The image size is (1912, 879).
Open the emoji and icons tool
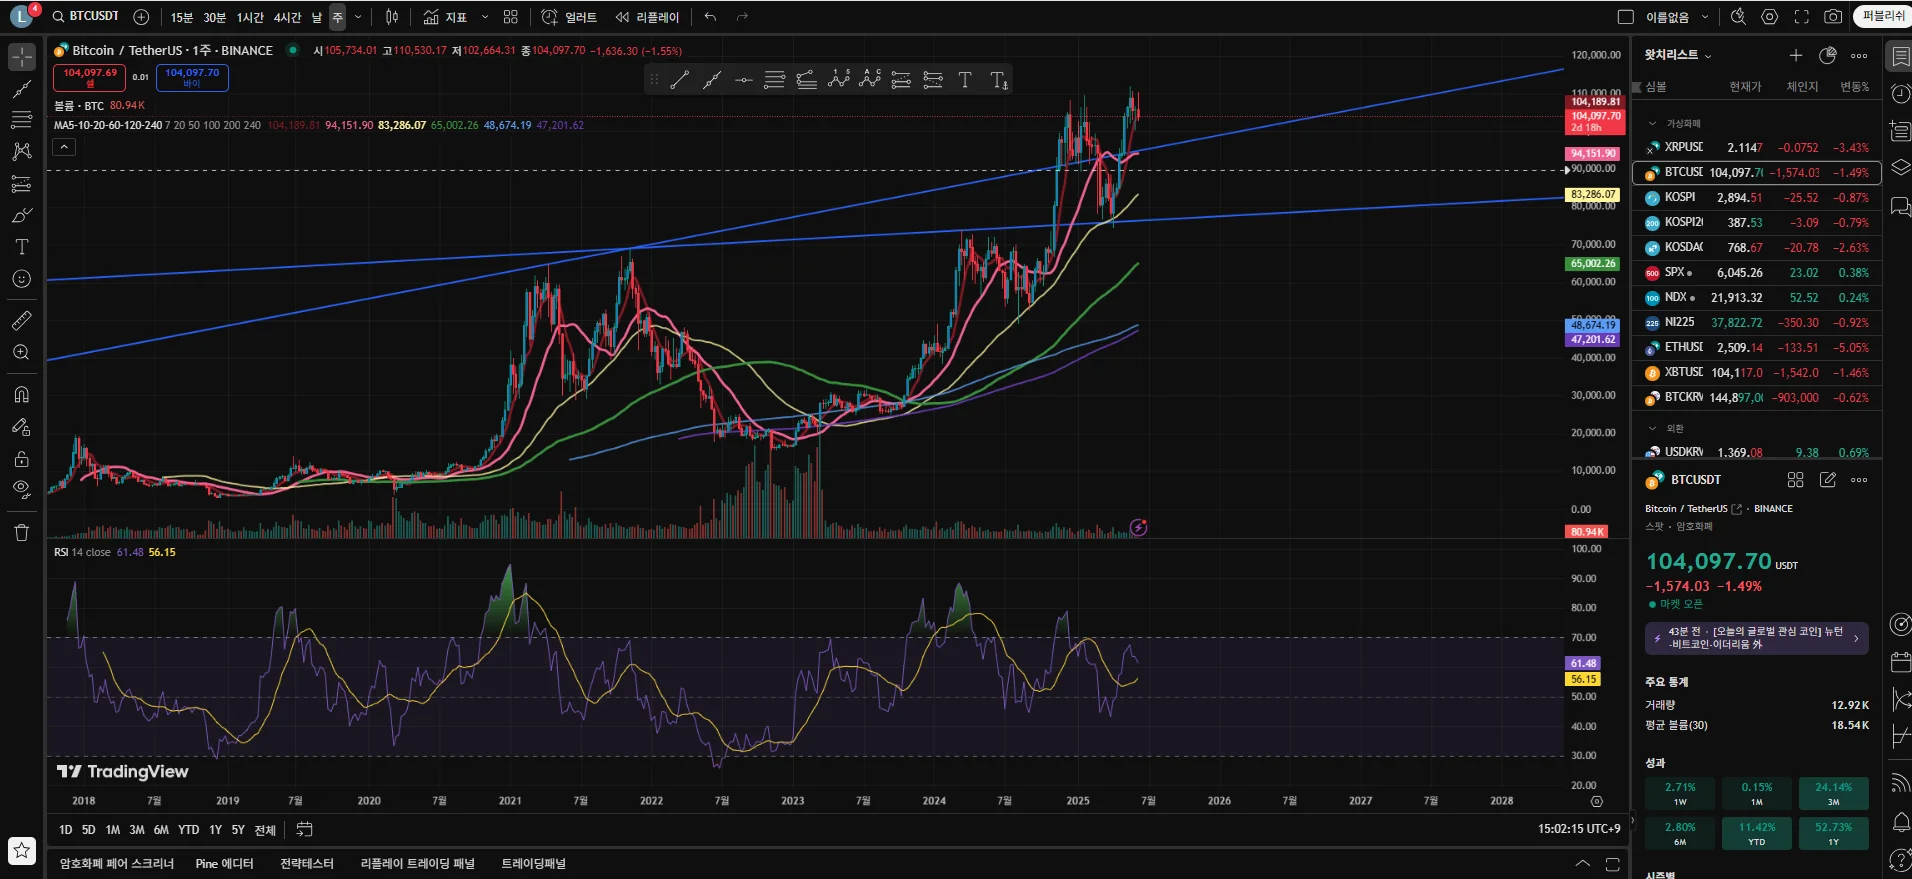21,279
